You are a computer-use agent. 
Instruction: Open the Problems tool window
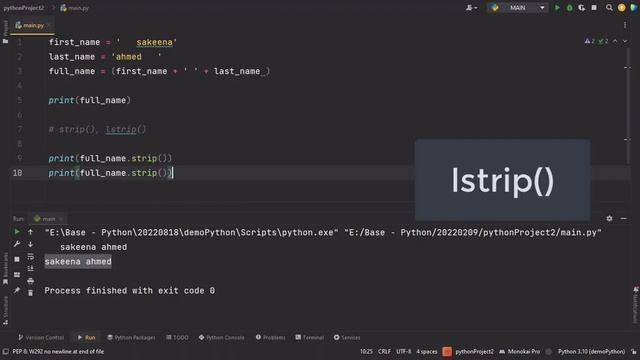coord(270,338)
